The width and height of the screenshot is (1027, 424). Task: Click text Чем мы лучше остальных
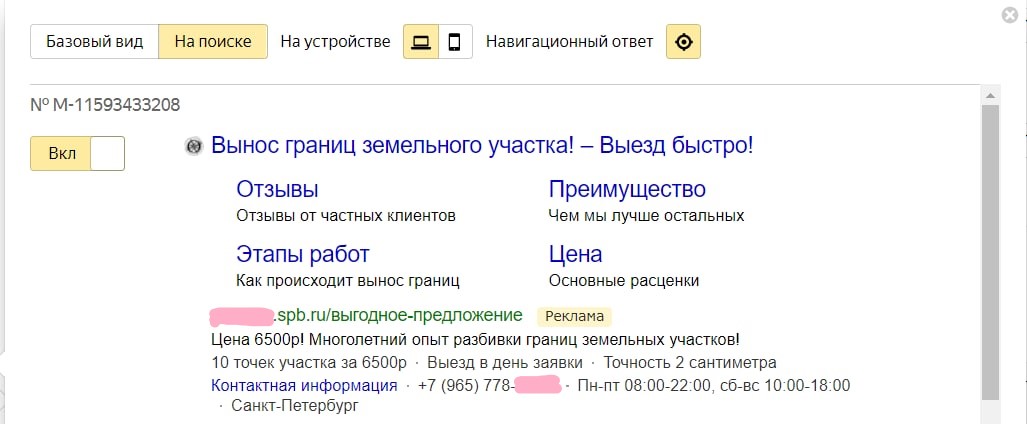pyautogui.click(x=646, y=216)
